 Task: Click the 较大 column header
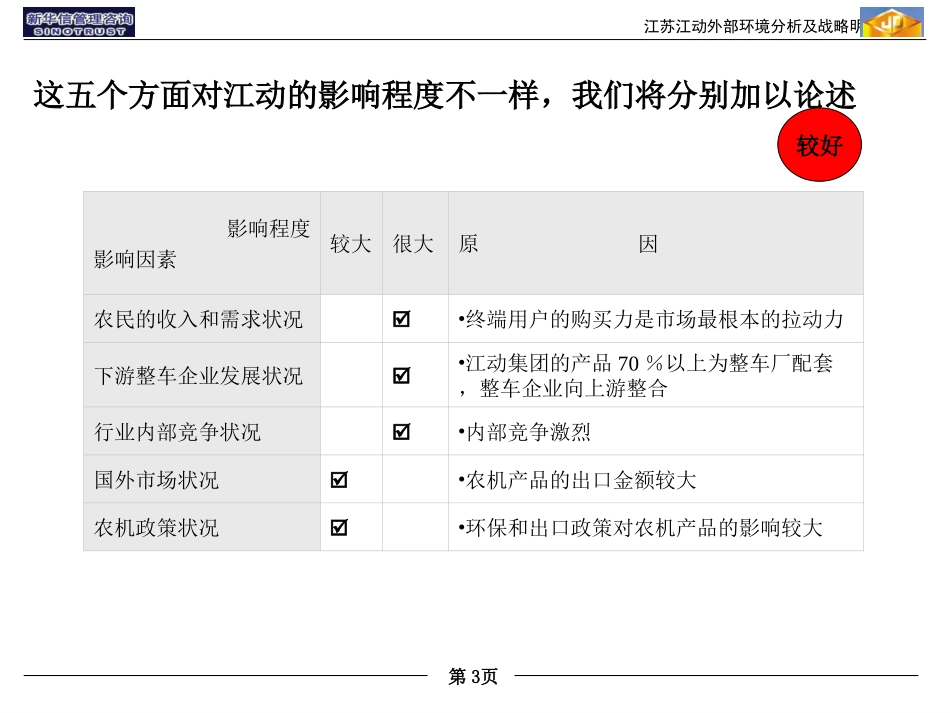(351, 244)
